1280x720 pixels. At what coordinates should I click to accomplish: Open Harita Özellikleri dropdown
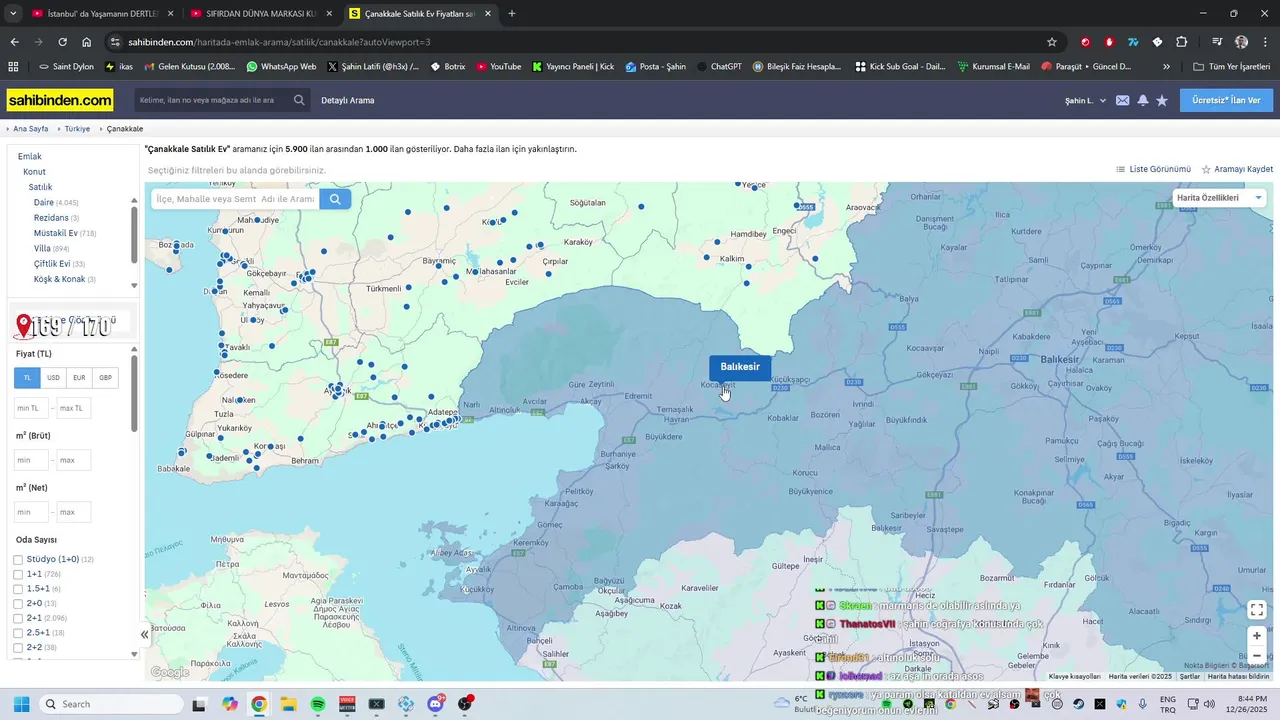pyautogui.click(x=1220, y=198)
